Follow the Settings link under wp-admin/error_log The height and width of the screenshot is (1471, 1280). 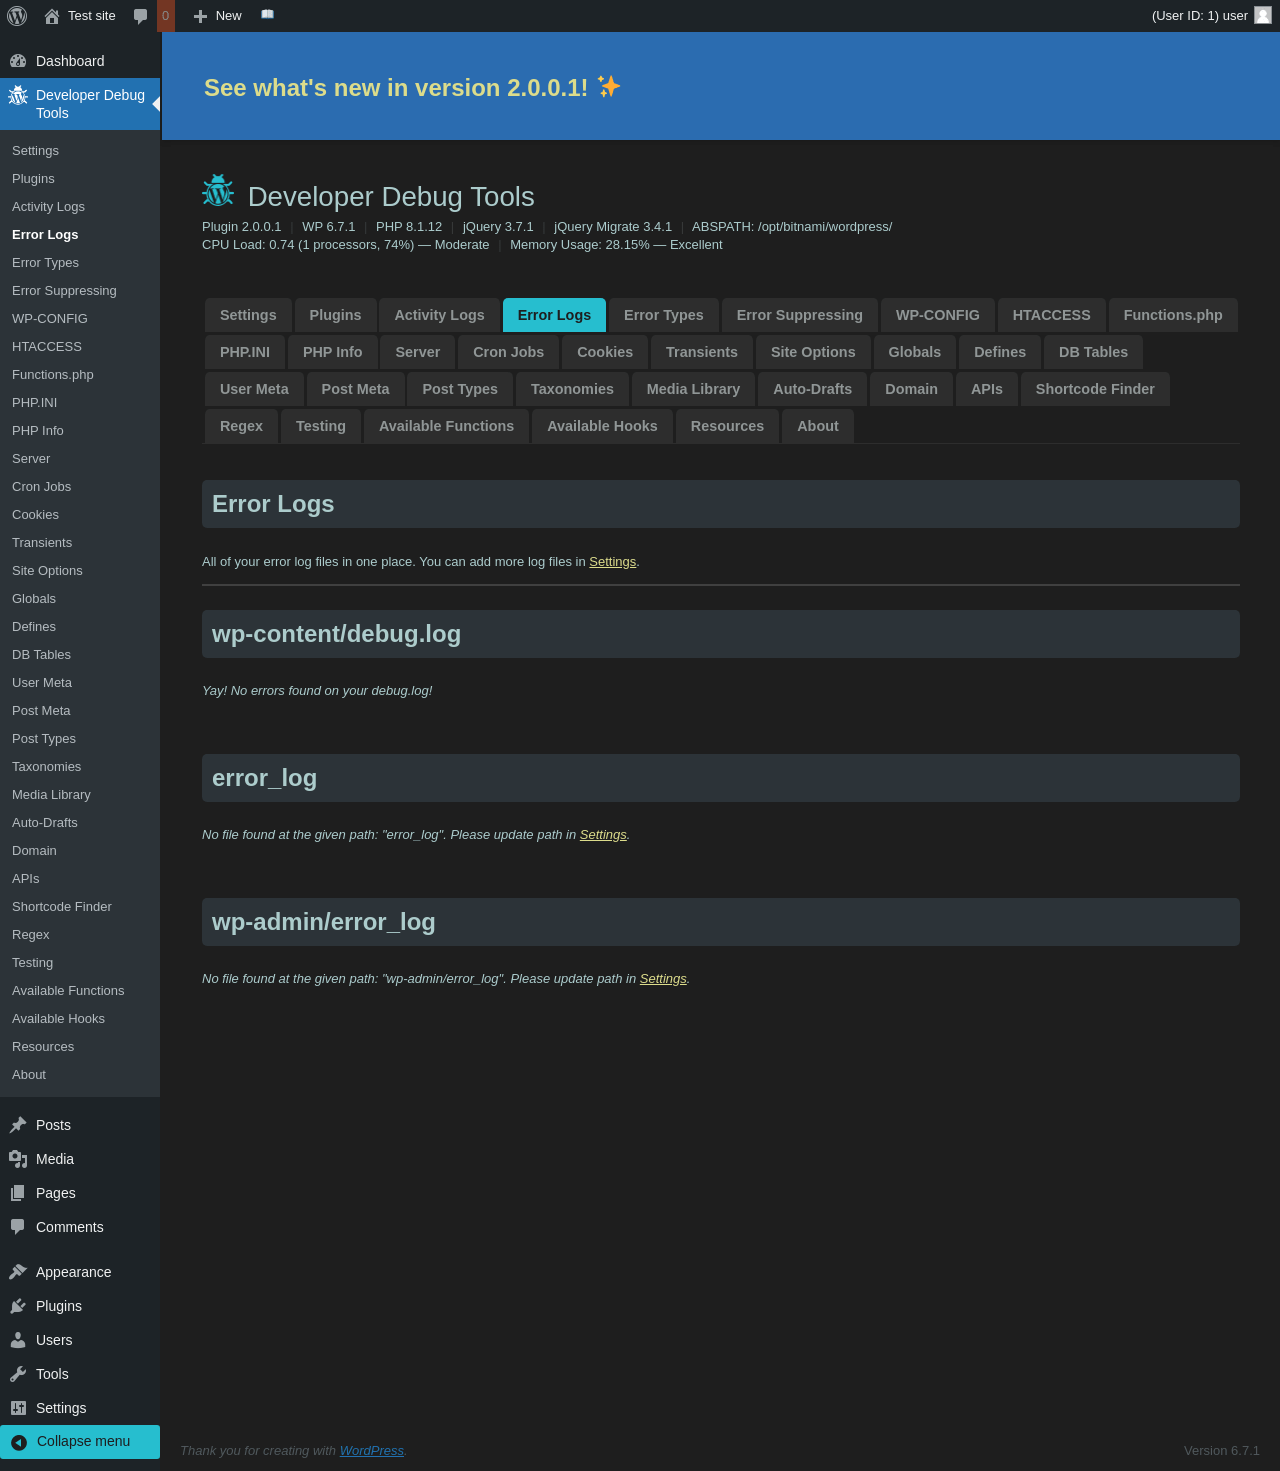[663, 979]
